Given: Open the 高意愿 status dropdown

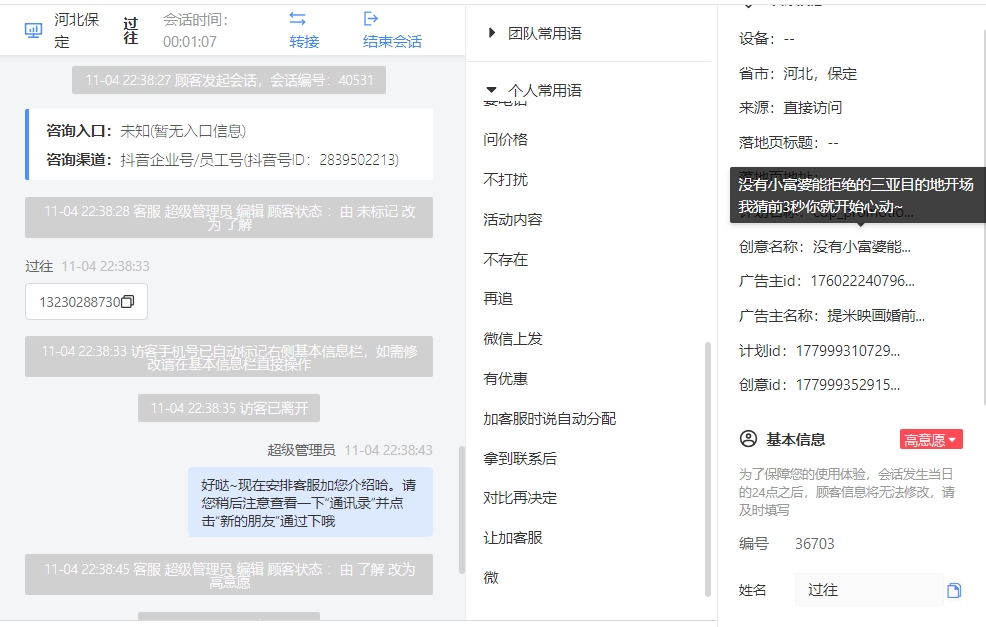Looking at the screenshot, I should point(931,440).
